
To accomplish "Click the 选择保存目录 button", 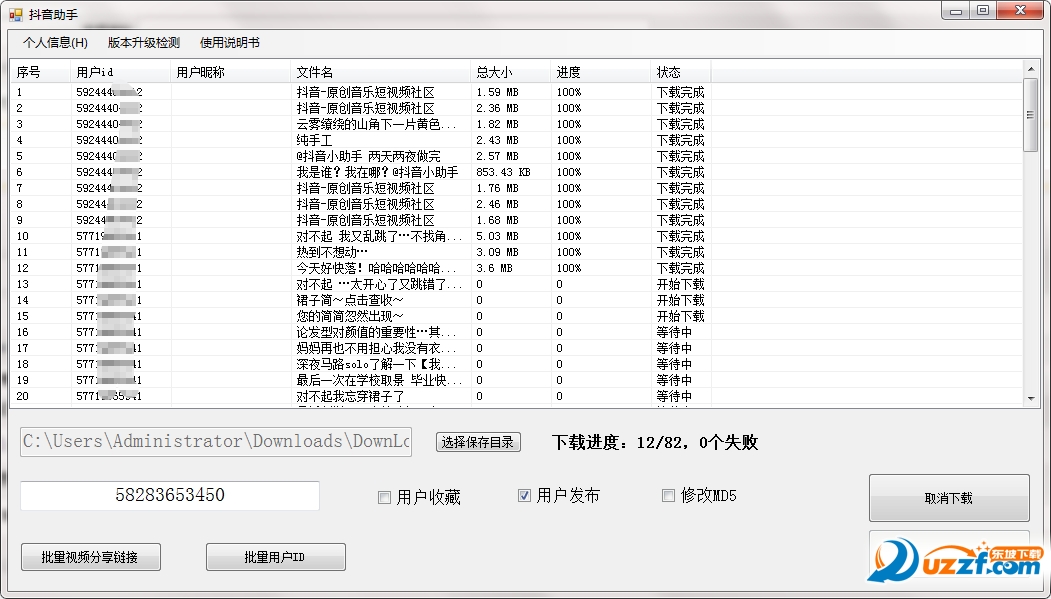I will point(479,442).
